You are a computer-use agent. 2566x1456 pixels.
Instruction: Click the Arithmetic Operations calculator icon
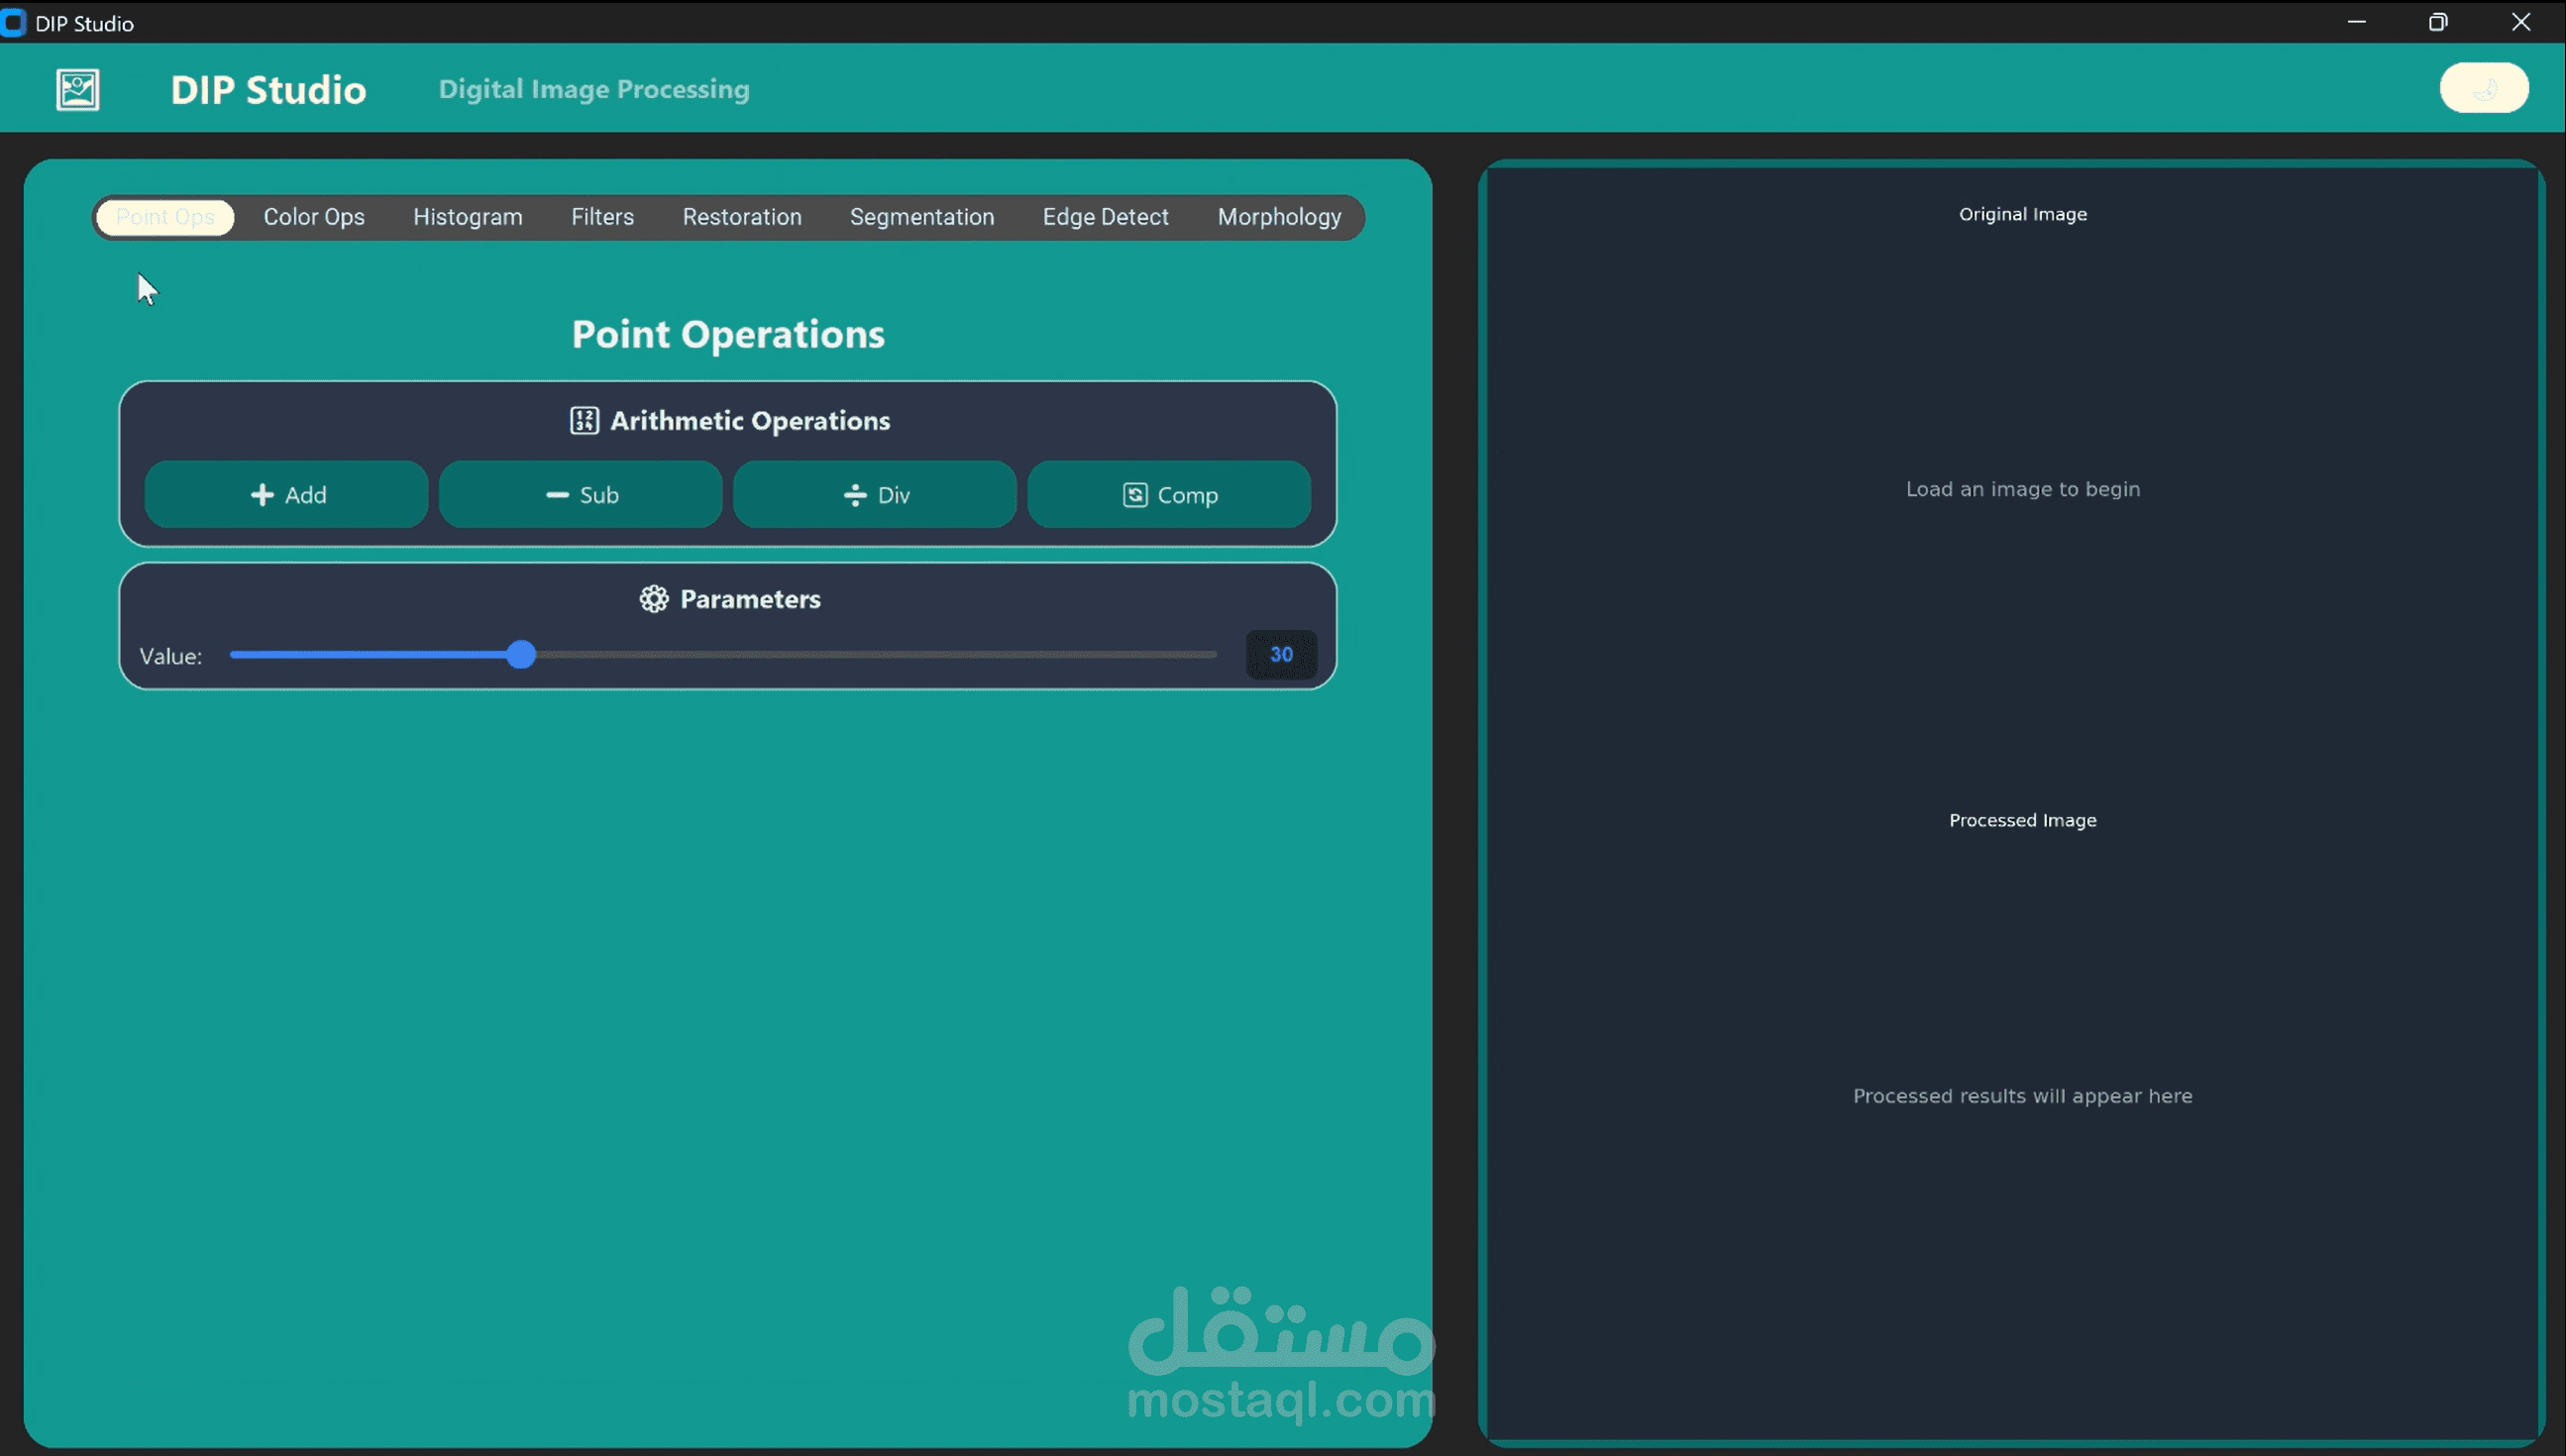click(584, 421)
